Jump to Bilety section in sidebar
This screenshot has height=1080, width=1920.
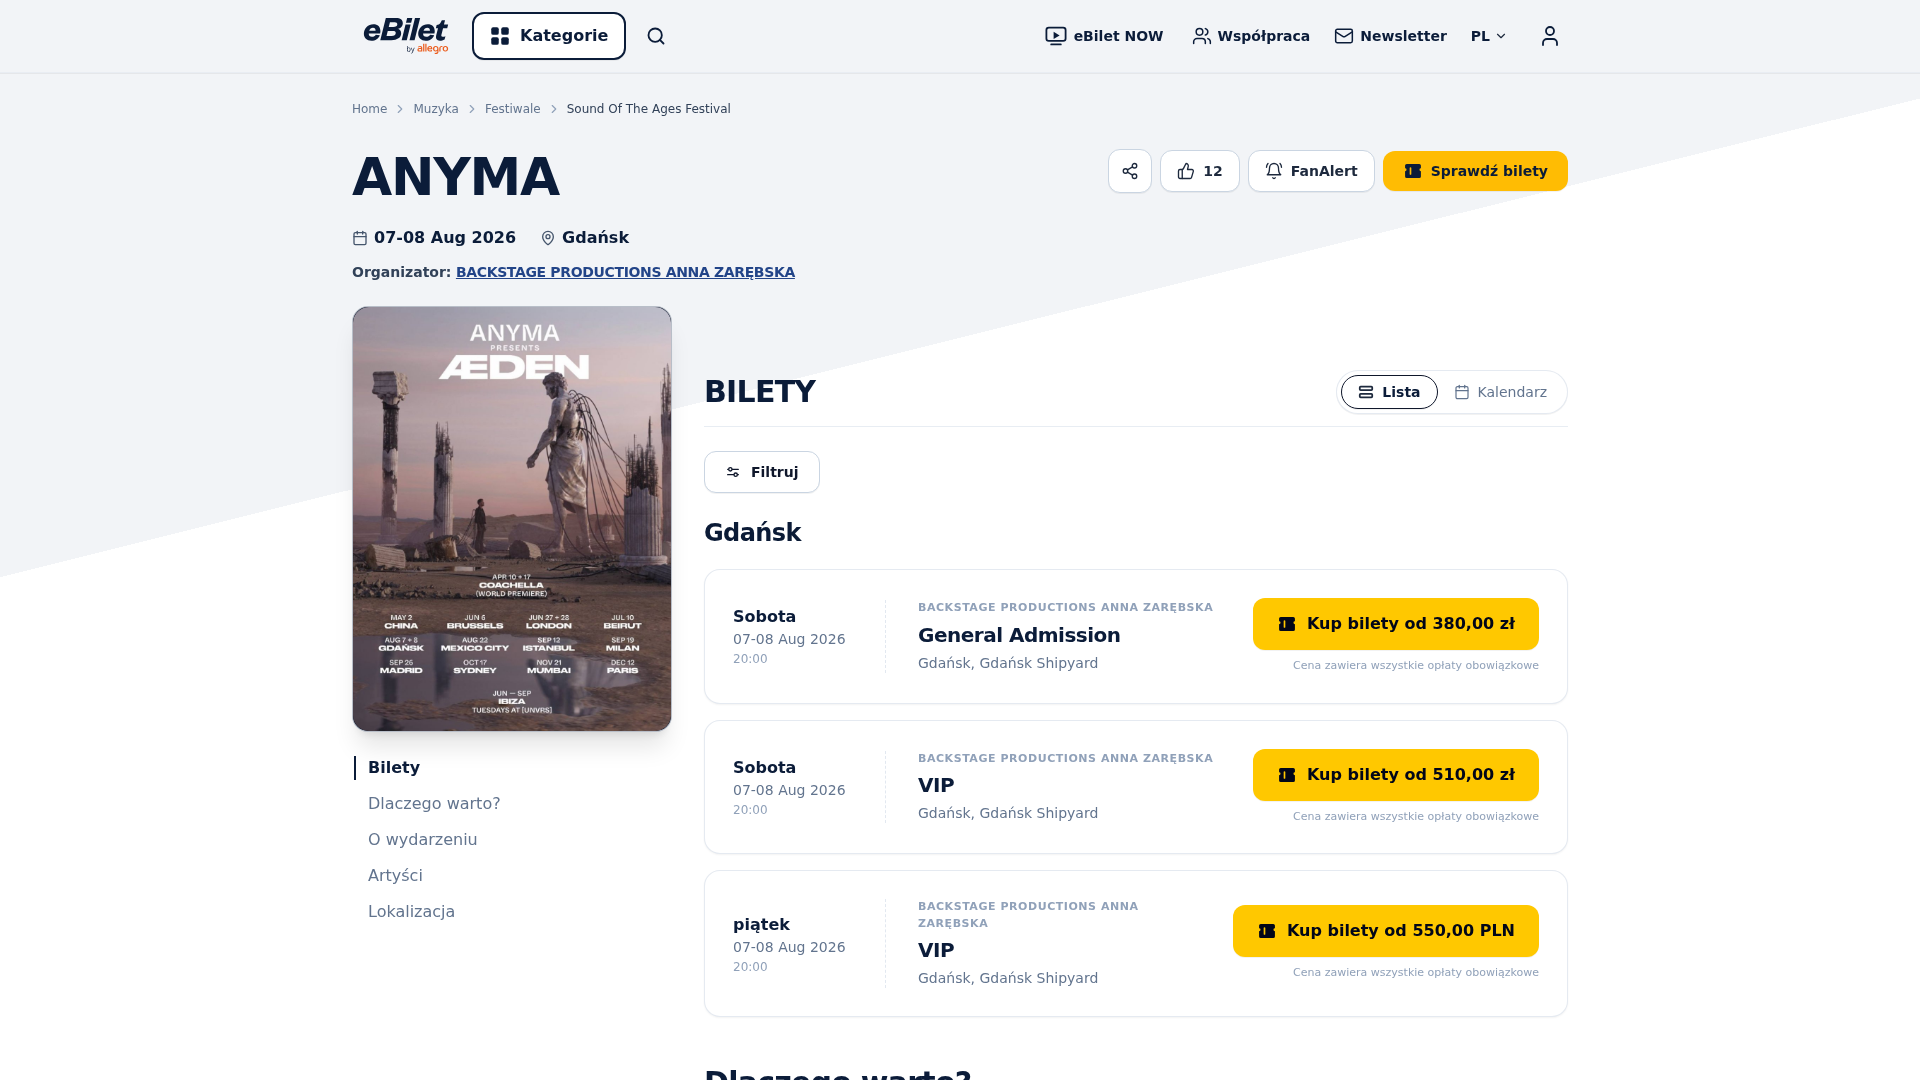click(x=394, y=768)
